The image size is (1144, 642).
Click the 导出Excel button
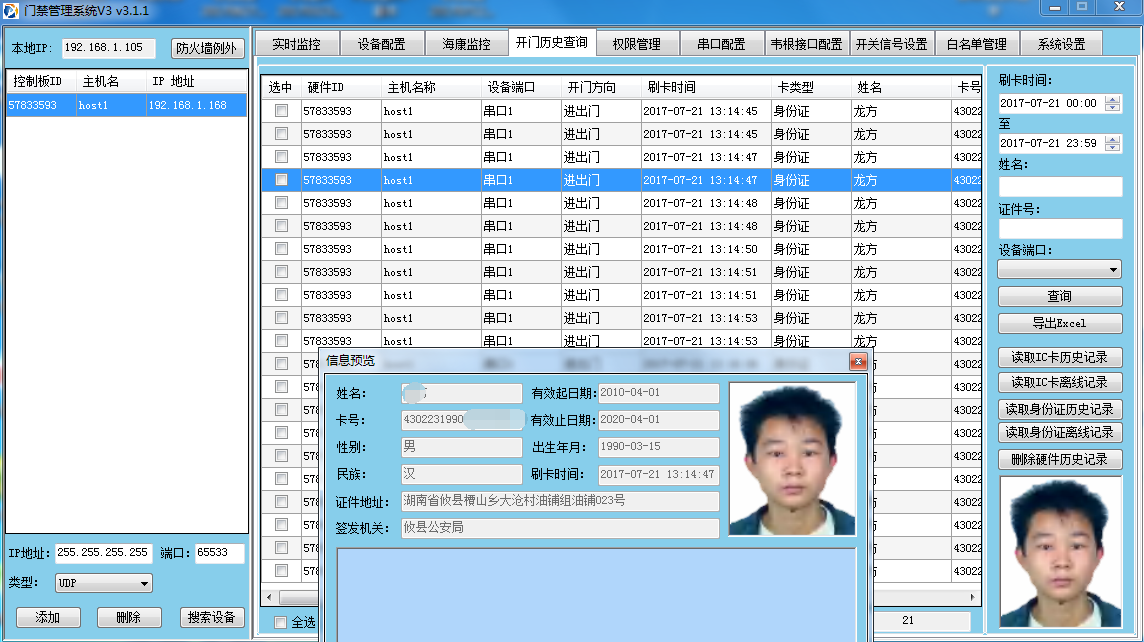pos(1059,324)
